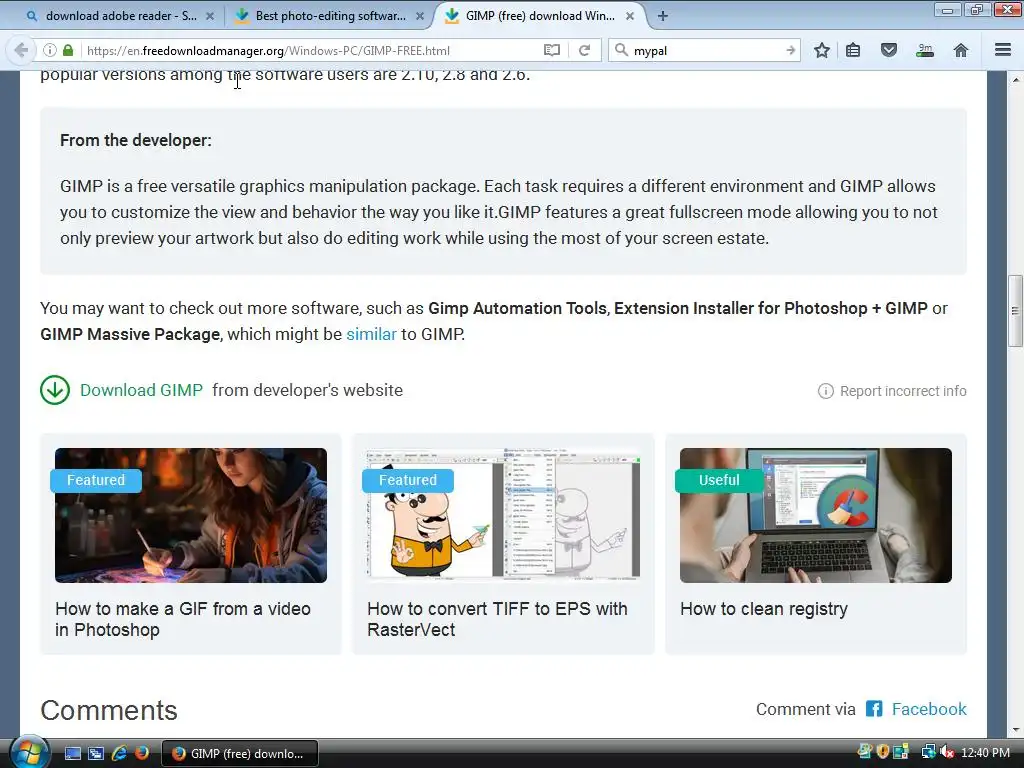
Task: Open the similar software link
Action: tap(371, 334)
